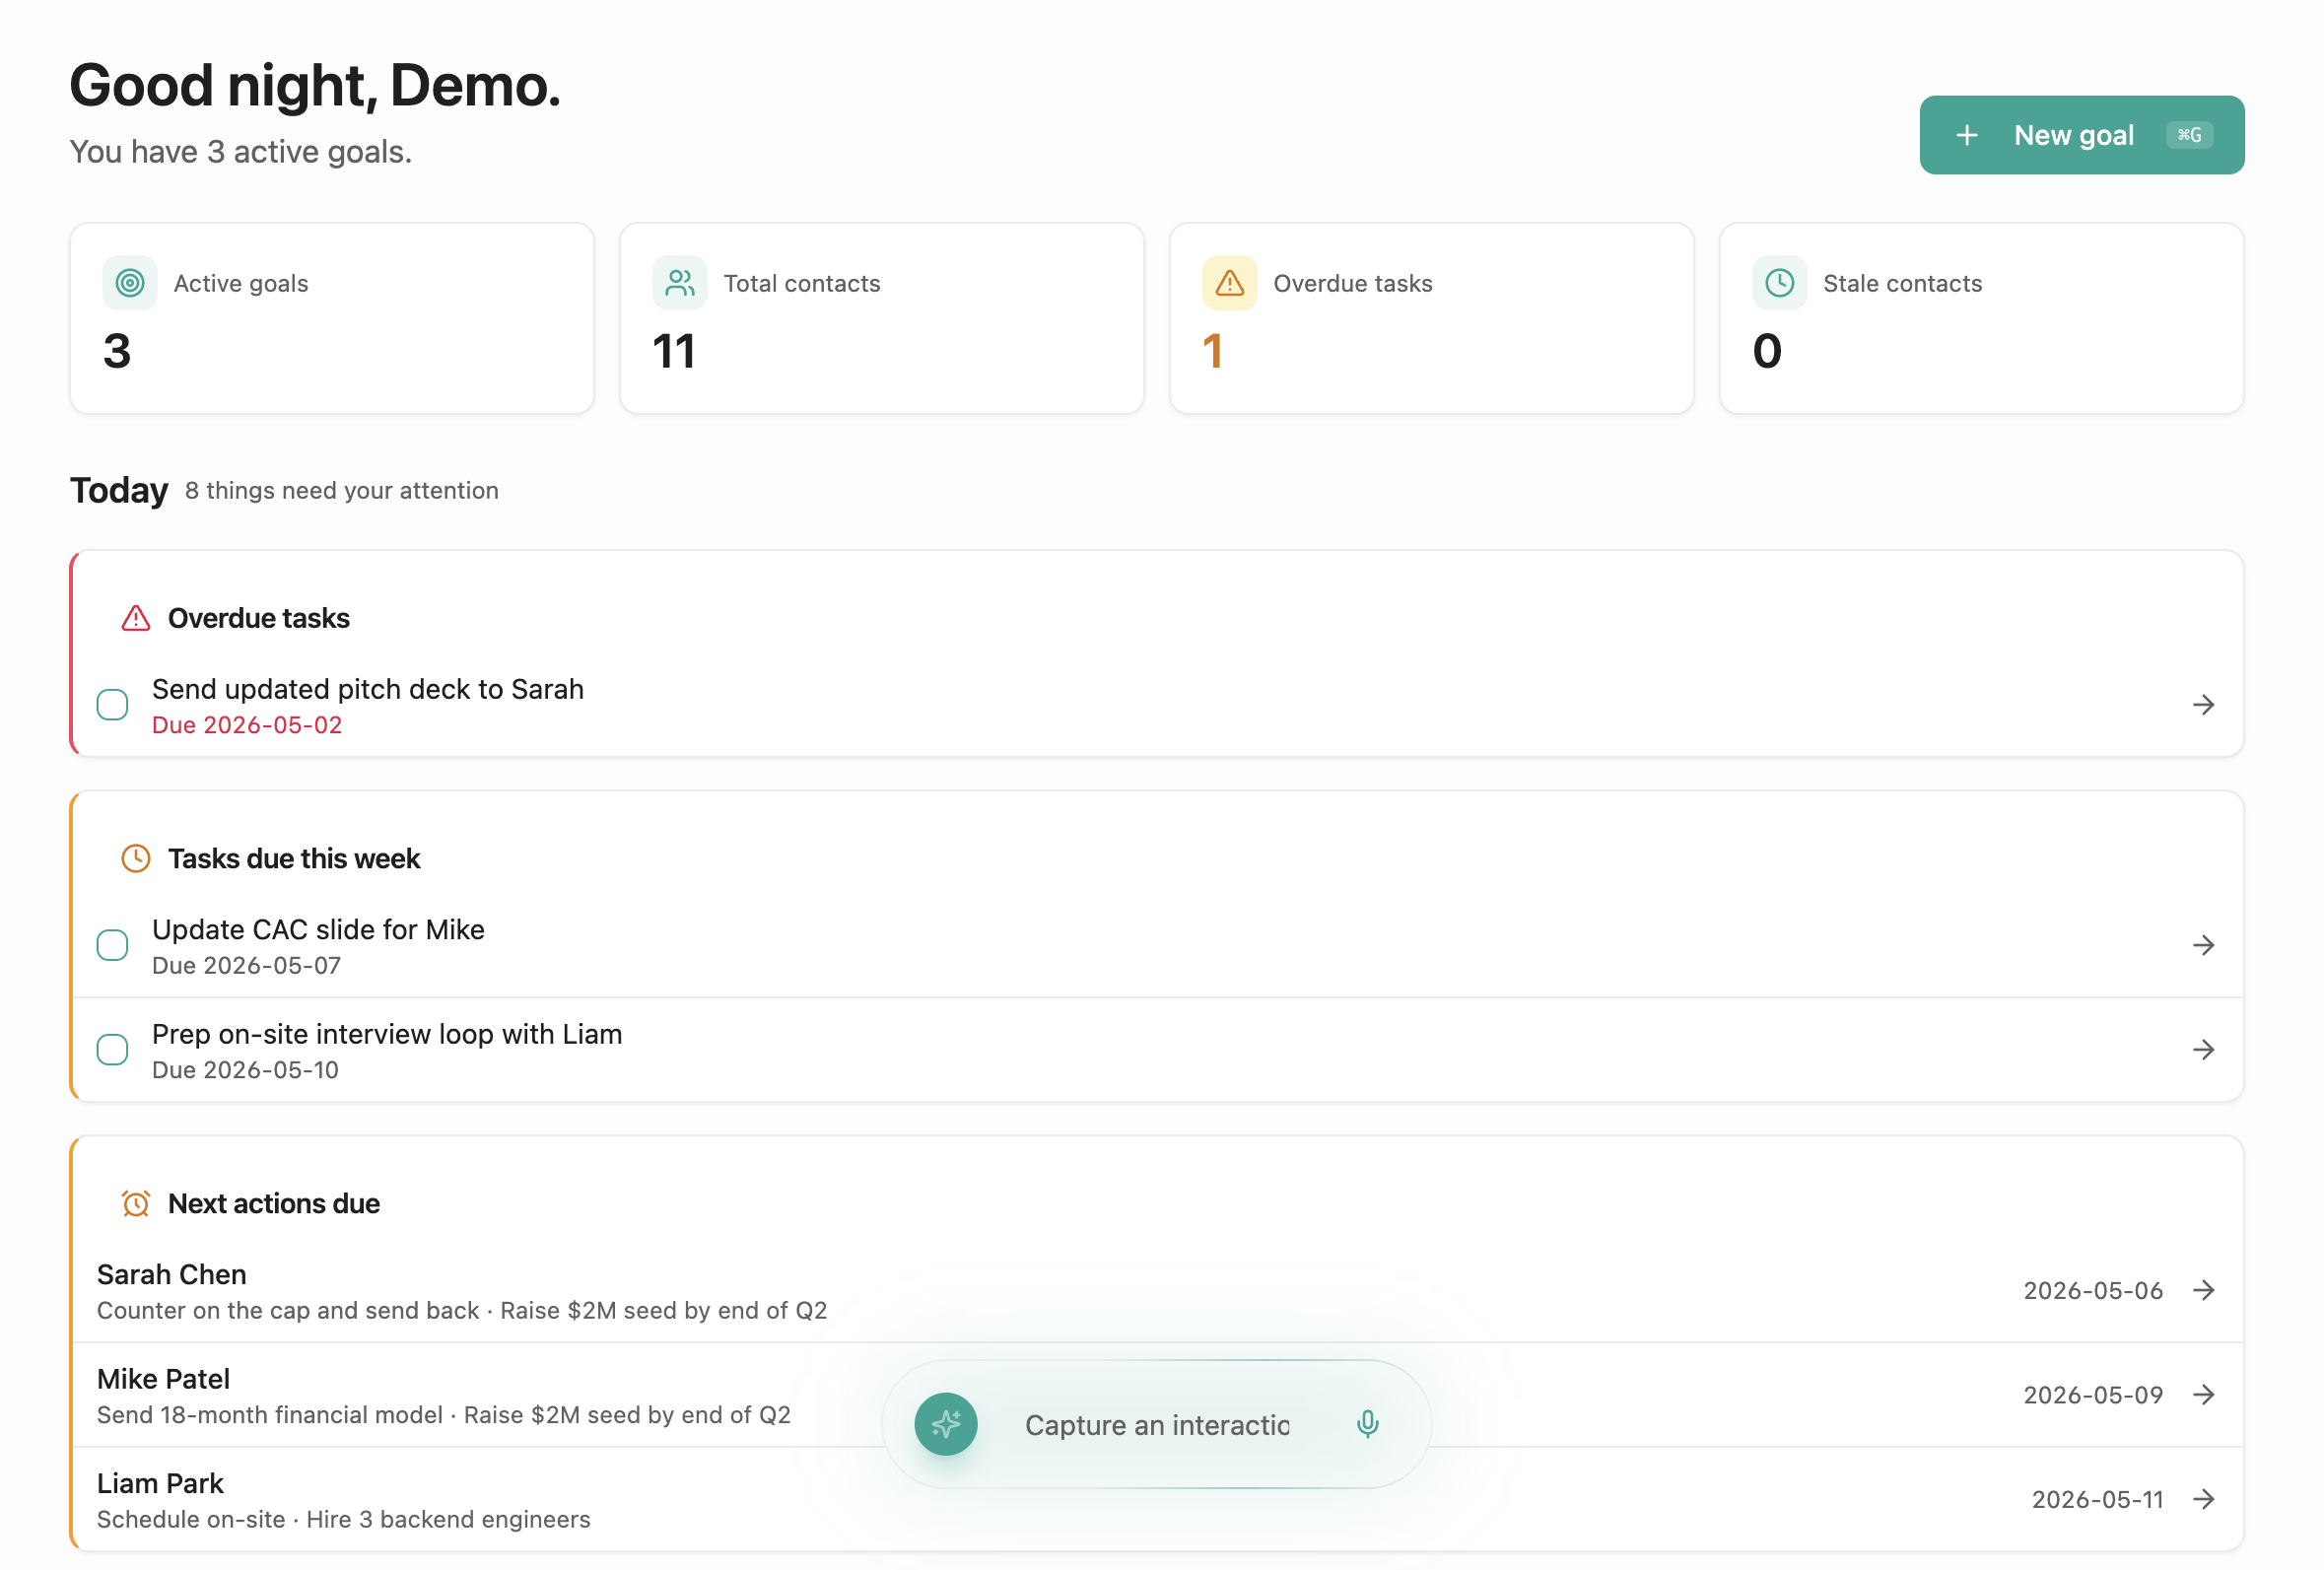
Task: Open Mike Patel contact
Action: pyautogui.click(x=164, y=1379)
